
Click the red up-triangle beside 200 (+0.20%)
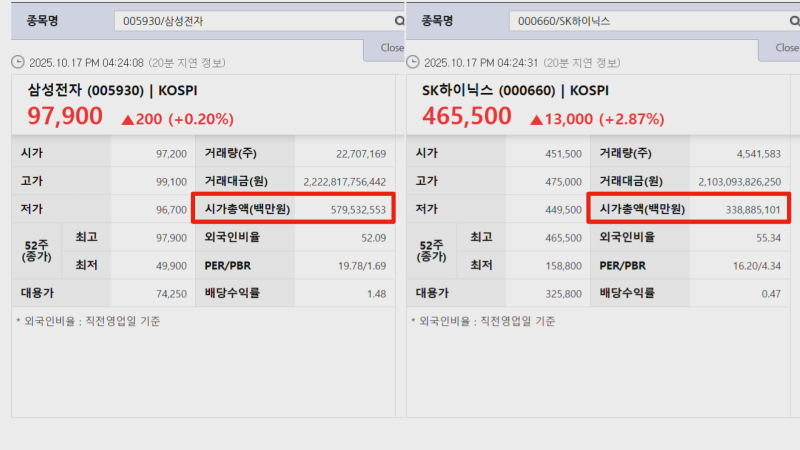[x=127, y=119]
